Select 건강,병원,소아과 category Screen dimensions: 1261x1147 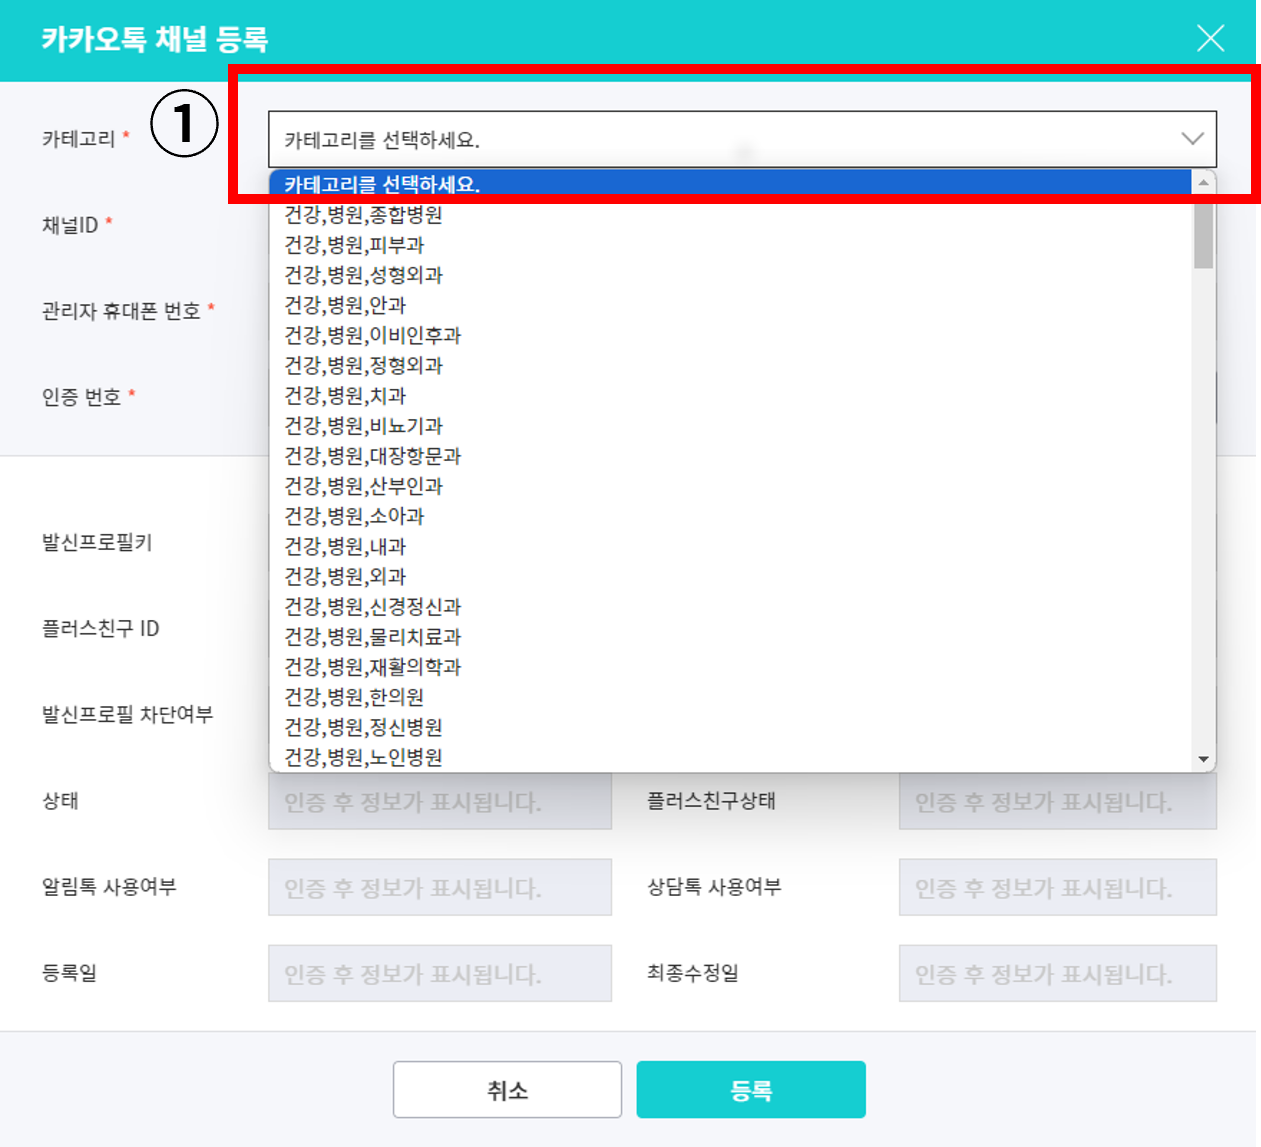point(731,516)
